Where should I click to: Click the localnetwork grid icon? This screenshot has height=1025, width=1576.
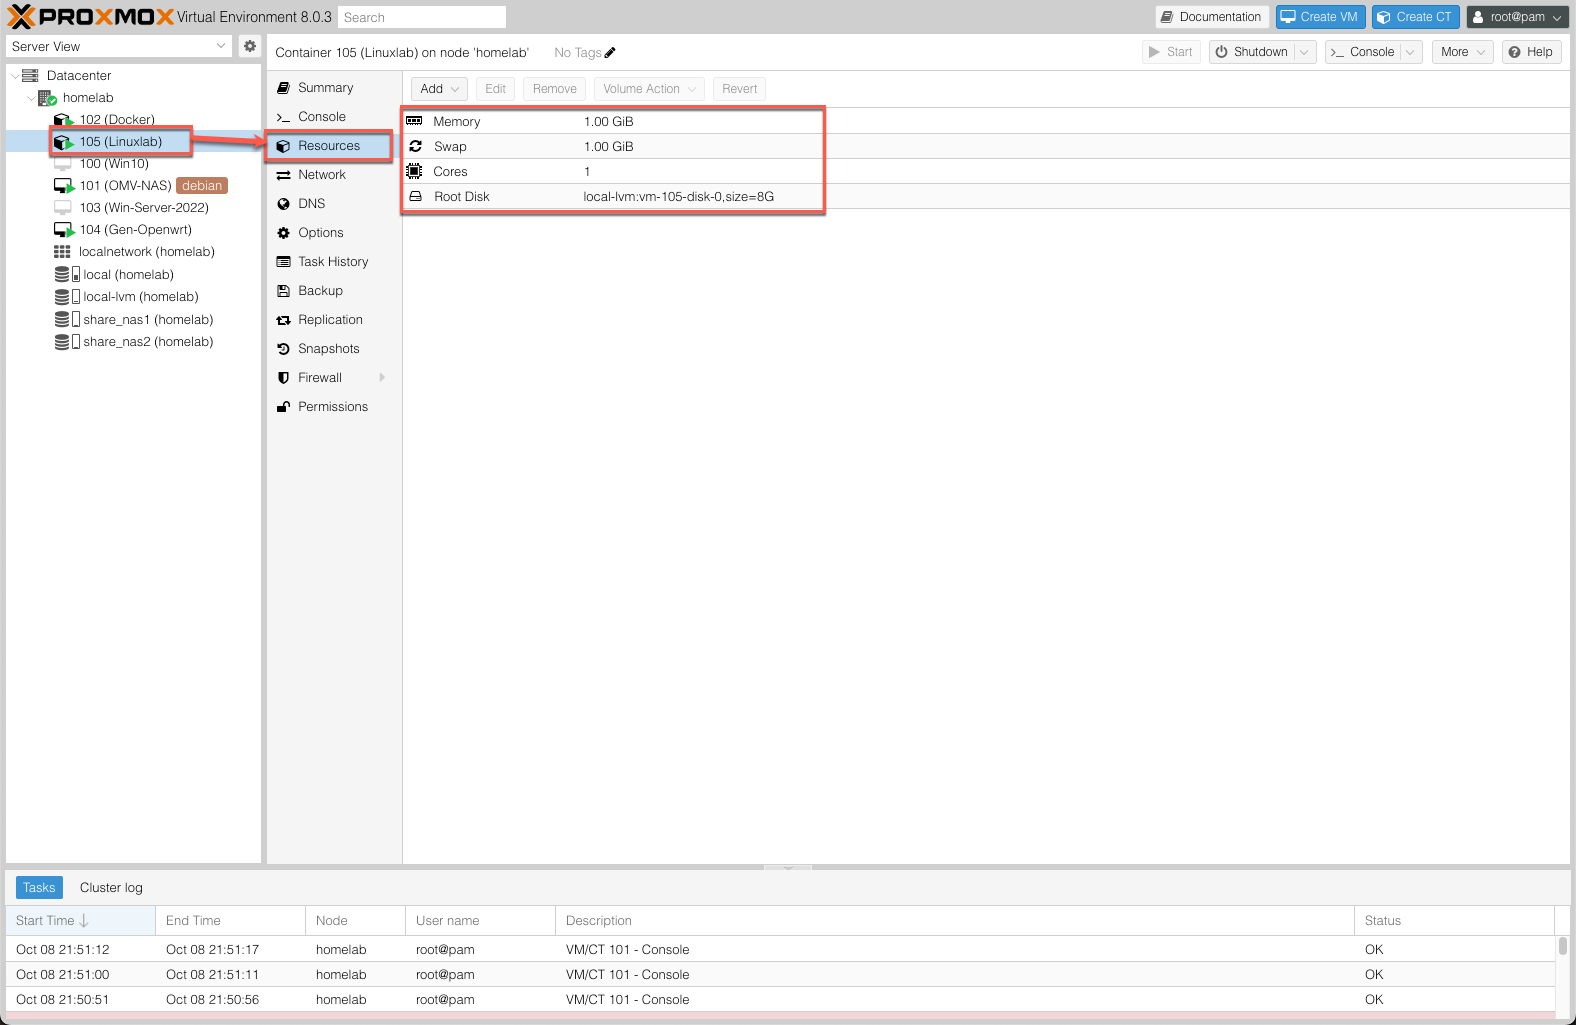point(62,252)
